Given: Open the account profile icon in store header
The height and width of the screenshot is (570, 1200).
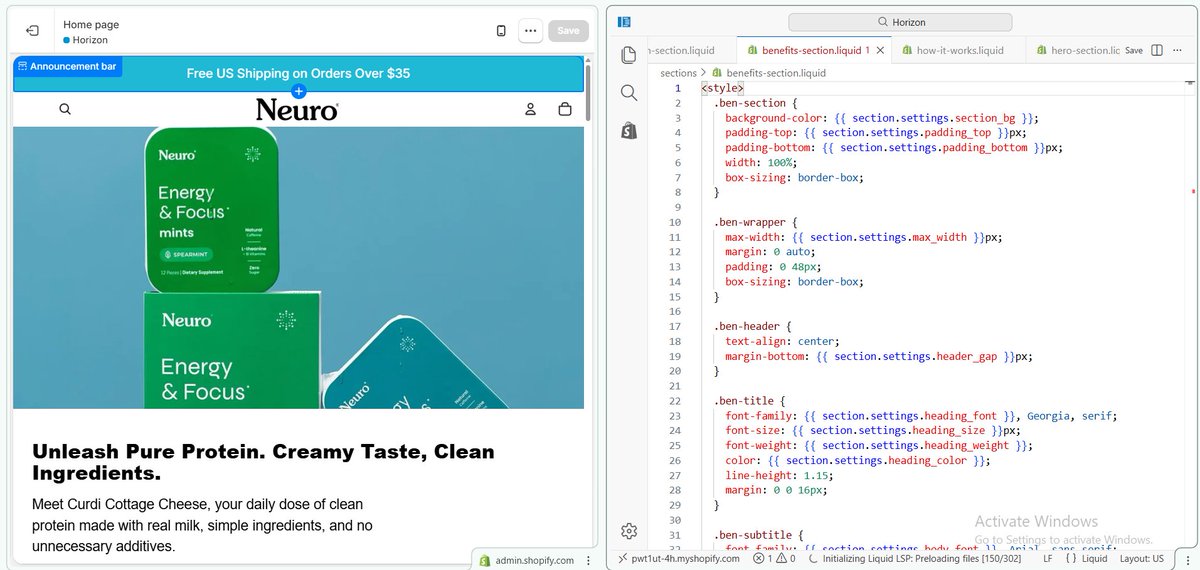Looking at the screenshot, I should (x=531, y=109).
